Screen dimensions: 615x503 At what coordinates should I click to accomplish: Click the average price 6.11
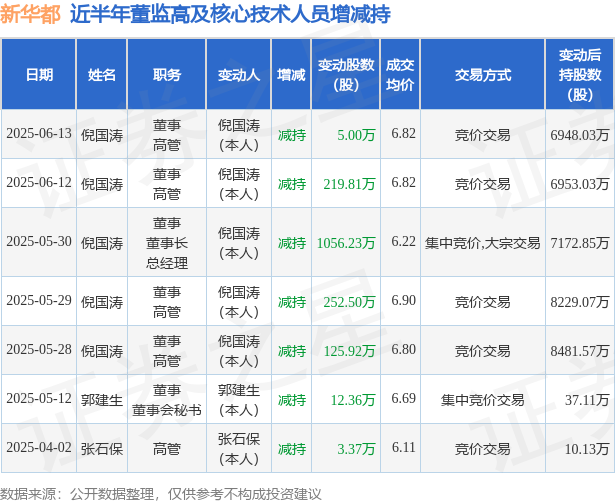403,448
